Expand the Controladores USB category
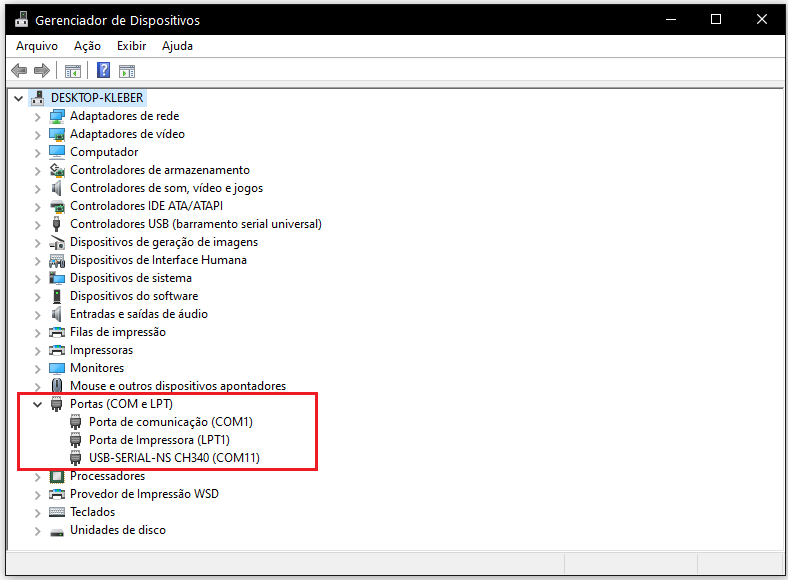The image size is (788, 580). (38, 225)
